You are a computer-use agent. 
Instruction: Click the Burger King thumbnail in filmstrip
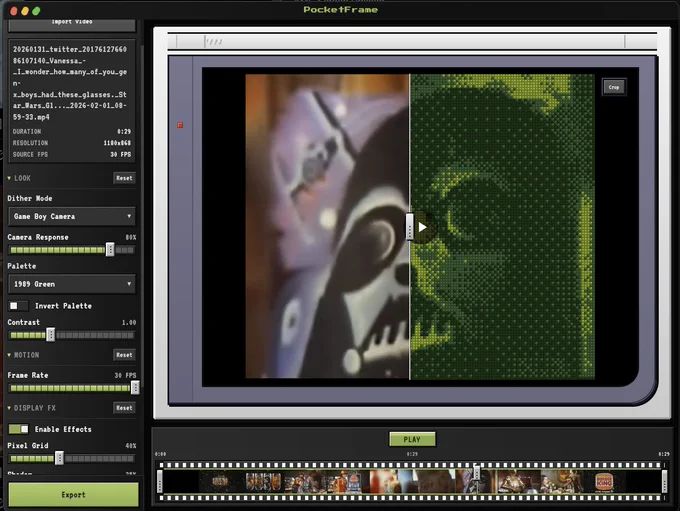click(x=604, y=482)
